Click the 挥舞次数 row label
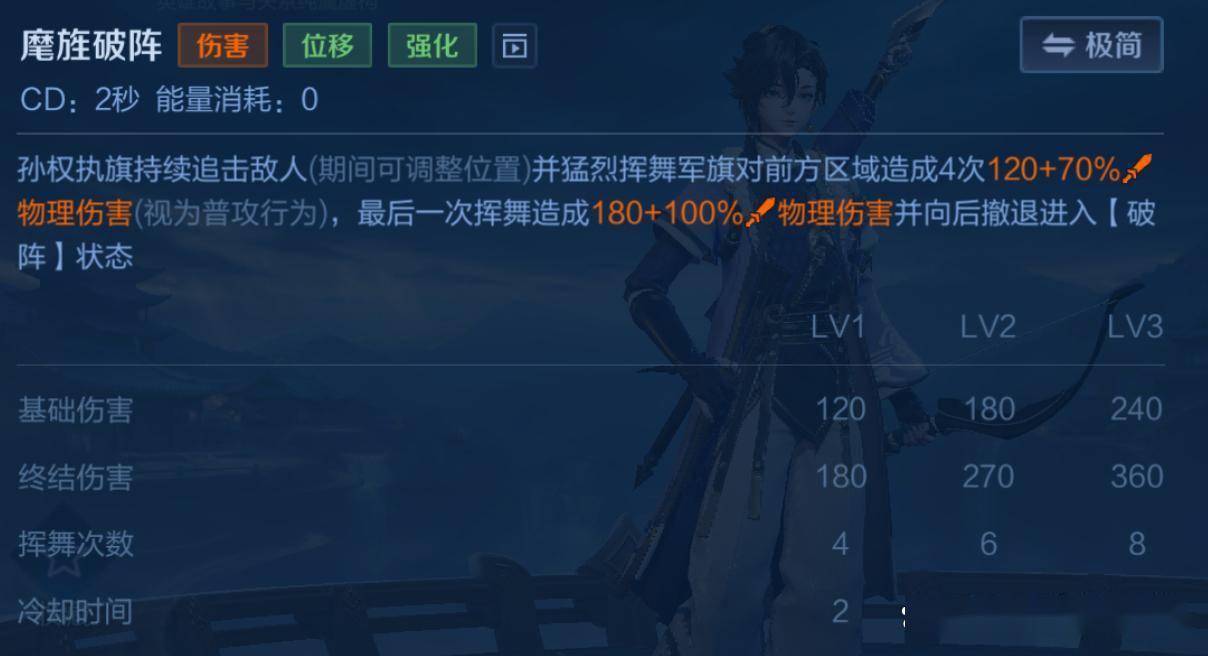 pos(75,544)
